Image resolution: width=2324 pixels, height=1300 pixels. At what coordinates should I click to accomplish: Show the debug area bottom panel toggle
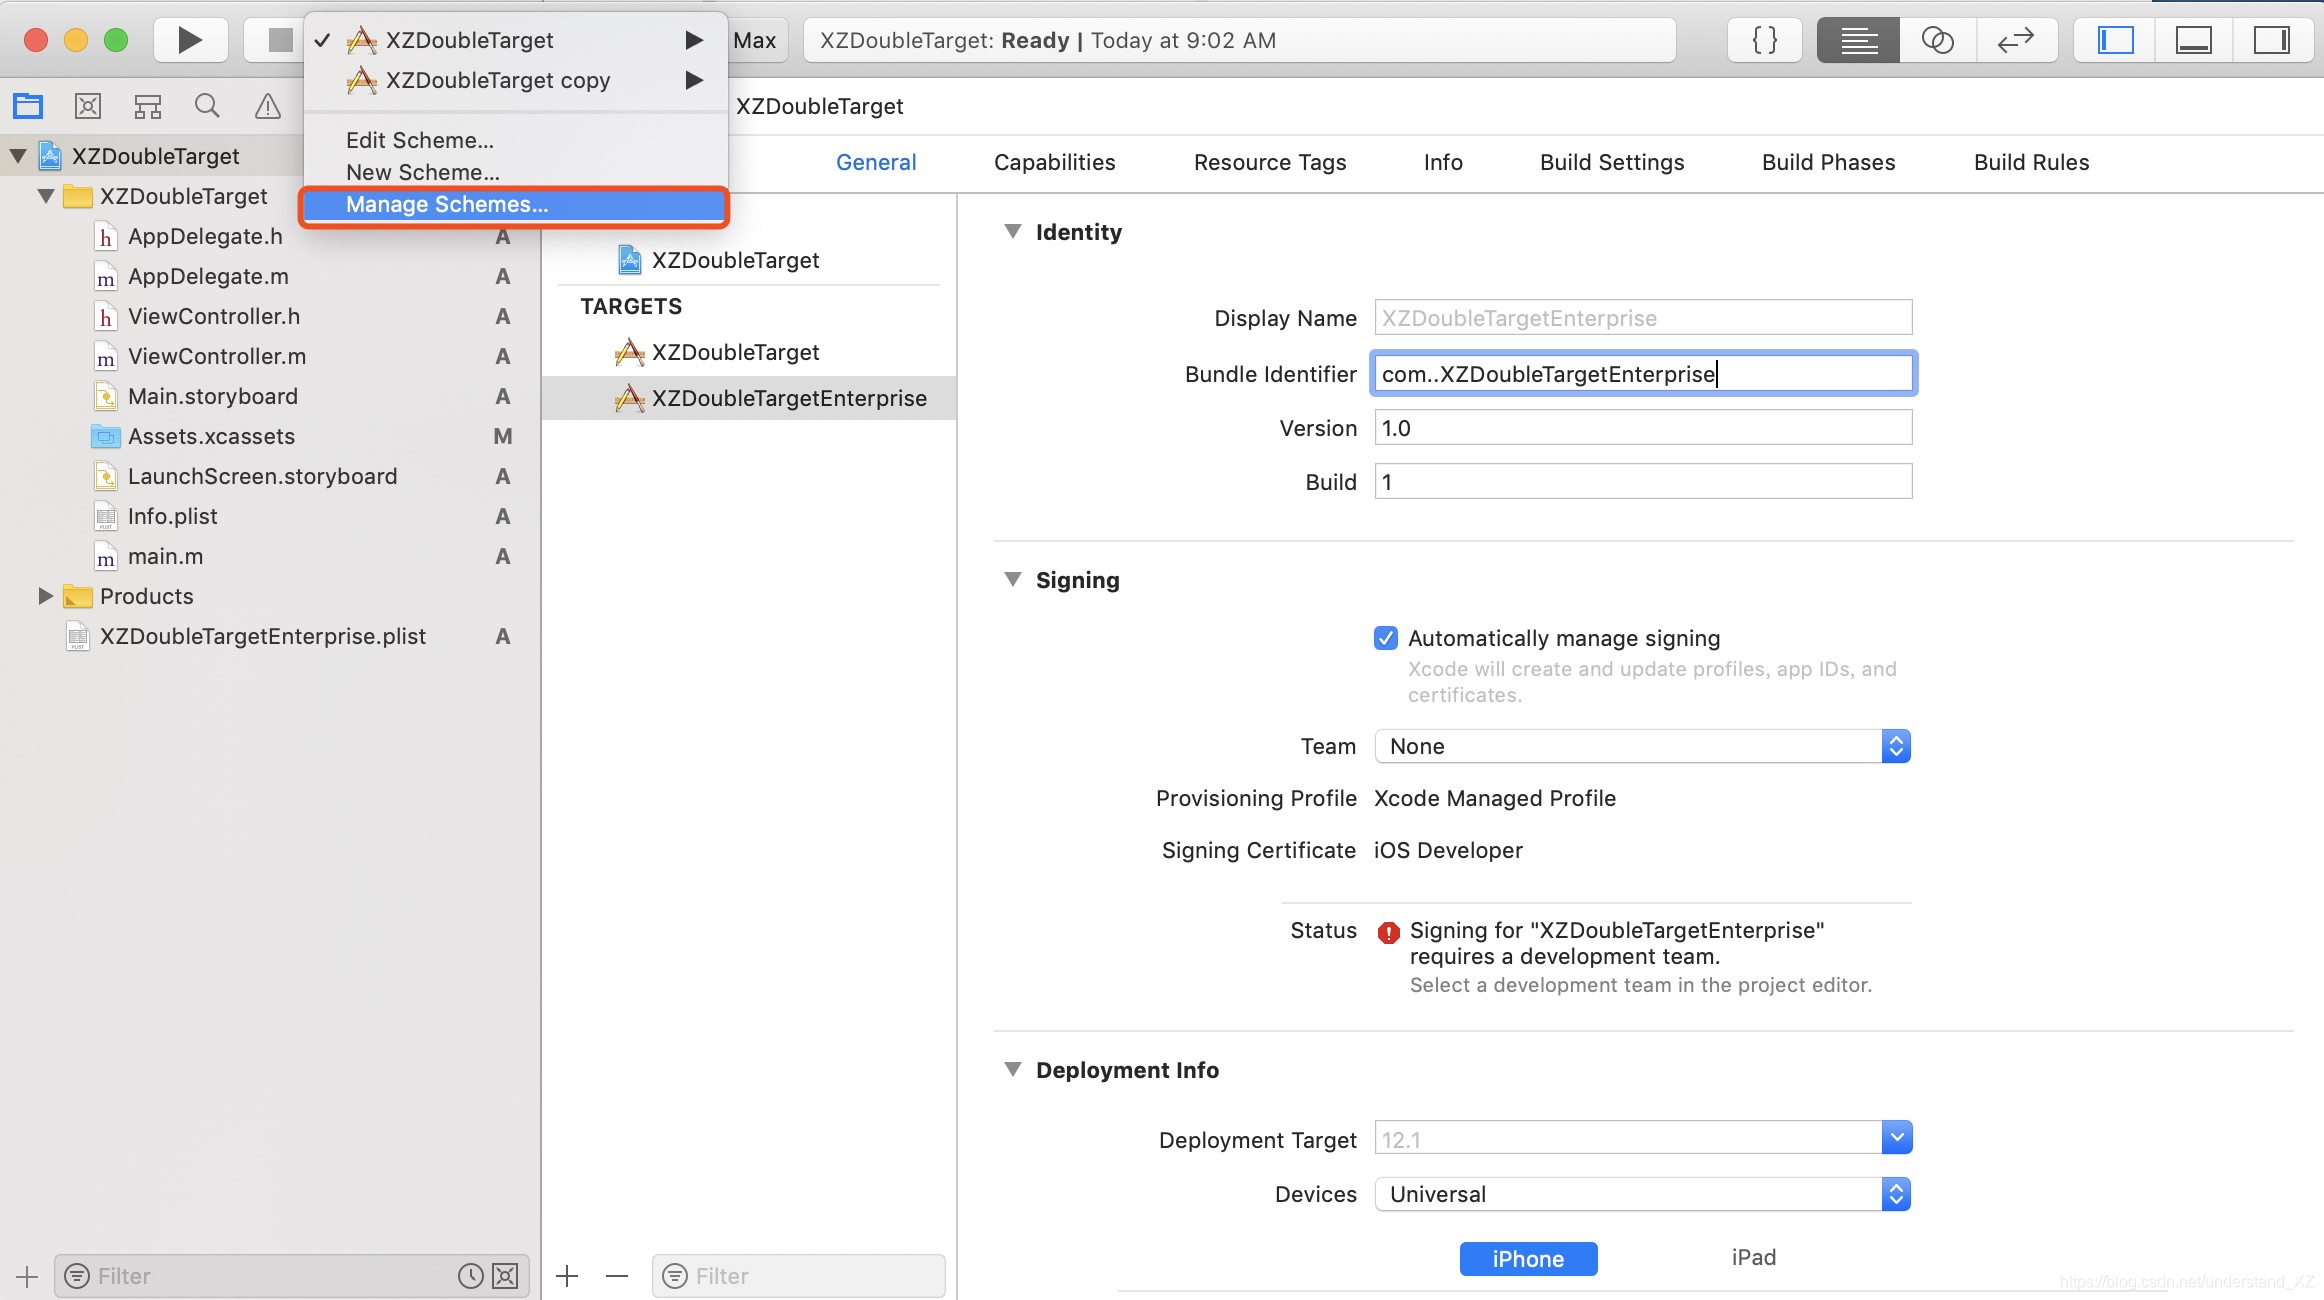click(x=2193, y=40)
